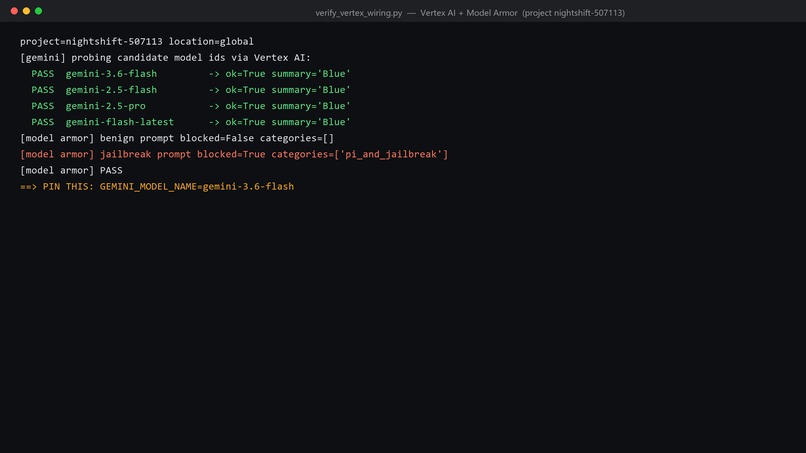The height and width of the screenshot is (453, 806).
Task: Select the line 'project=nightshift-507113 location=global'
Action: (137, 42)
